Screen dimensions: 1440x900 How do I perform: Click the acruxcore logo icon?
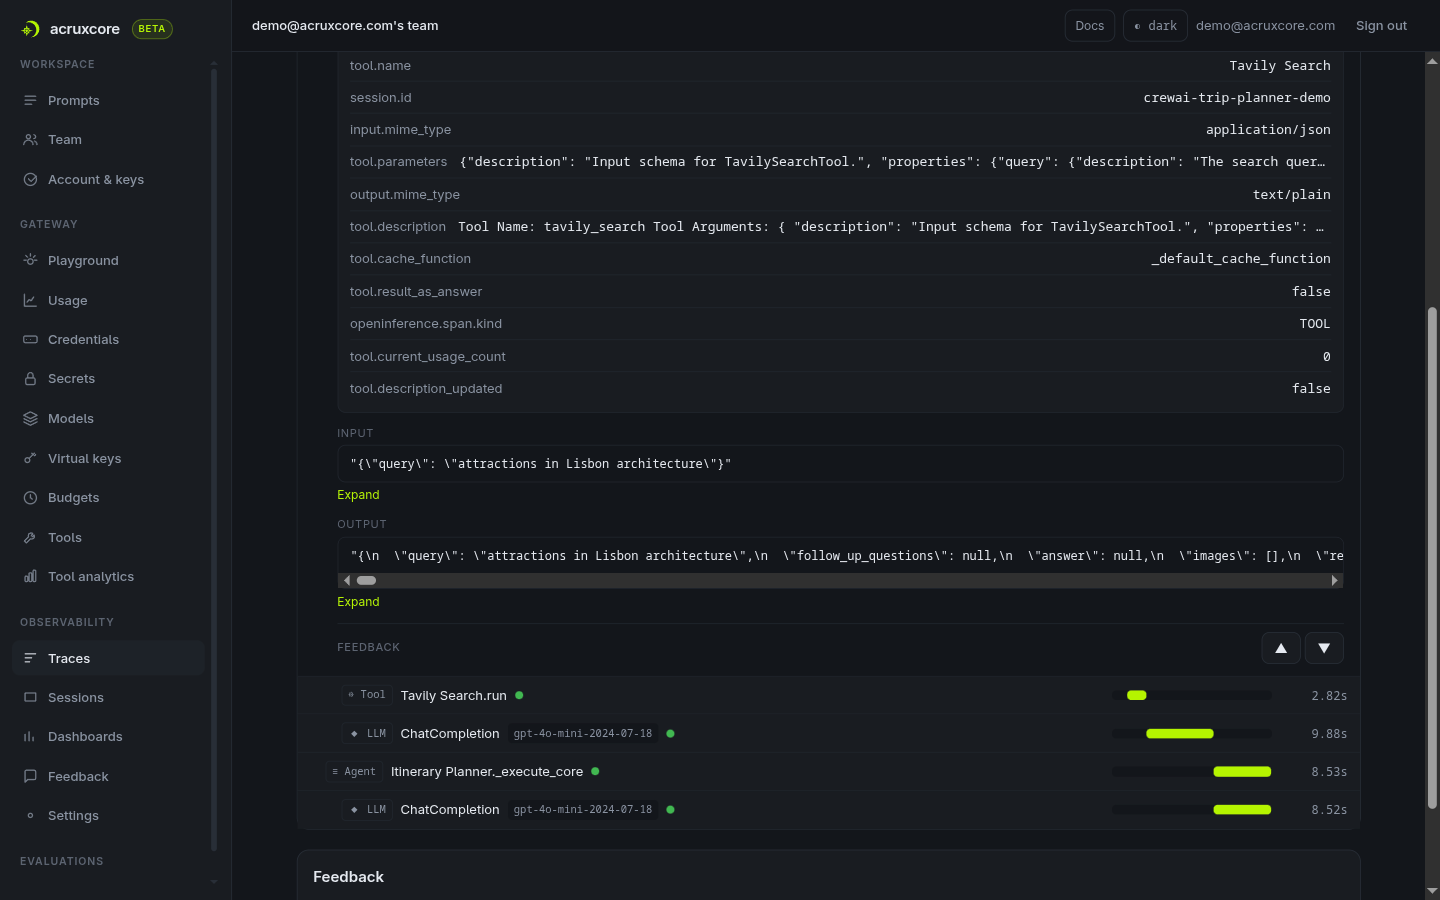pos(31,29)
